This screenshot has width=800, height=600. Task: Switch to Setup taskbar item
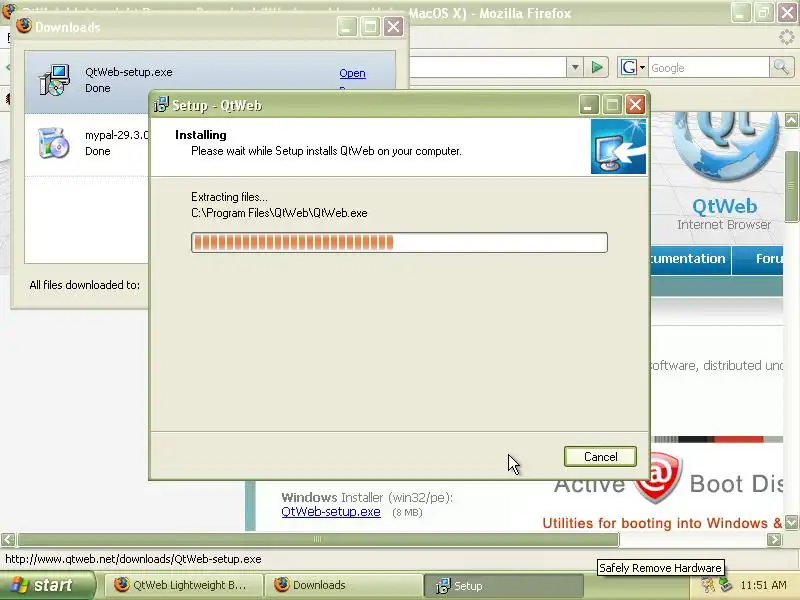pyautogui.click(x=504, y=586)
